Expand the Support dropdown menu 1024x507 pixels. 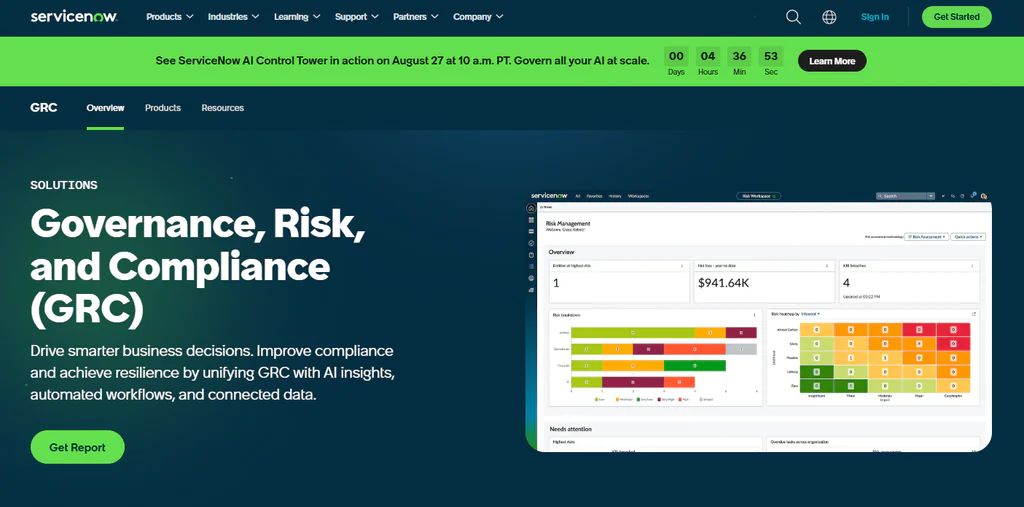pos(357,17)
